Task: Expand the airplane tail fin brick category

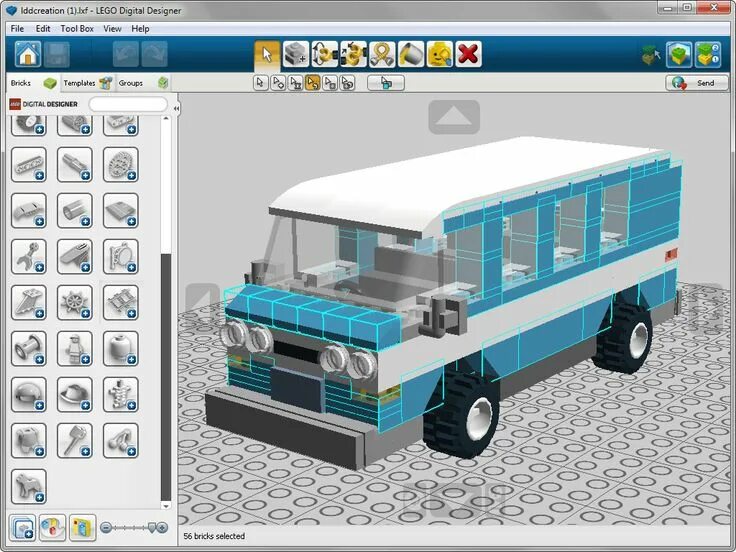Action: coord(29,303)
